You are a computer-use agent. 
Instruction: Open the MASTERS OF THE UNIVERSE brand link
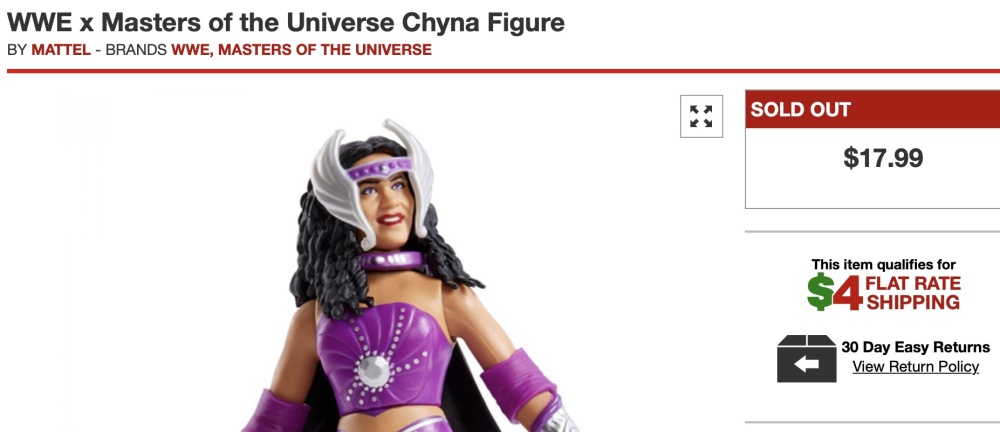tap(325, 49)
